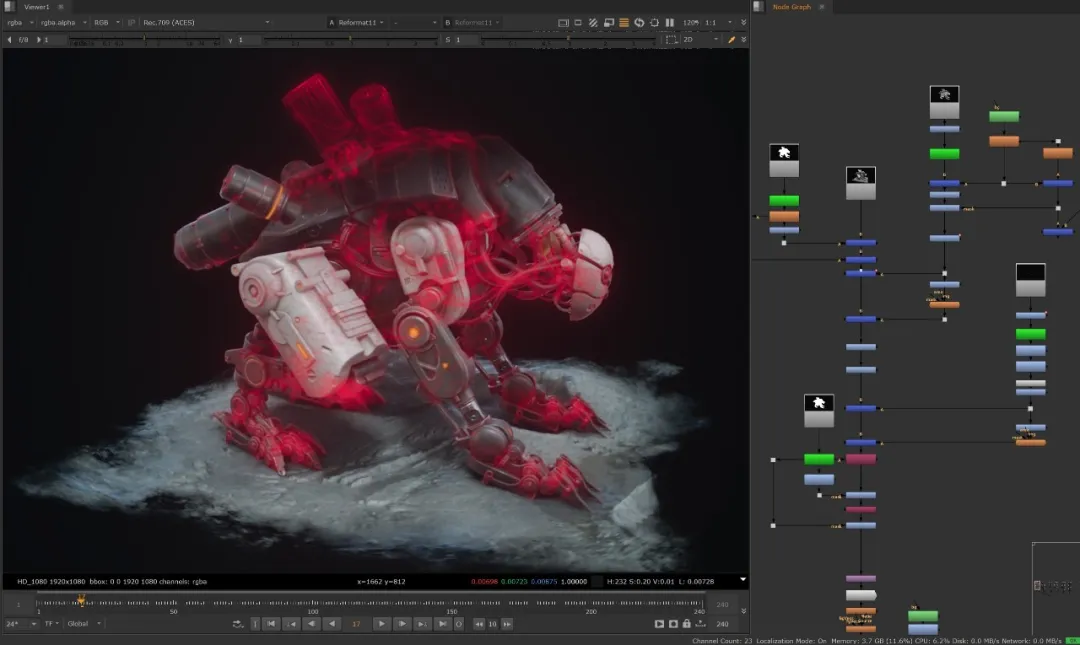Jump to the first frame
This screenshot has width=1080, height=645.
point(270,624)
